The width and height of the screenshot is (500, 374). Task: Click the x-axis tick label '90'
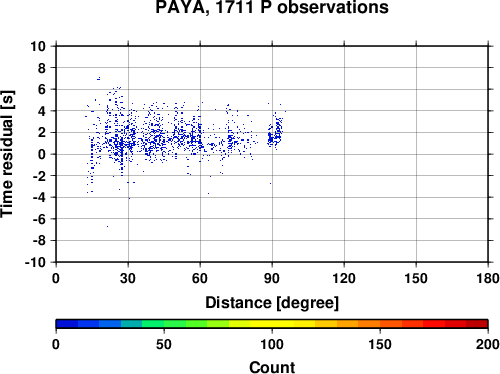tap(272, 278)
